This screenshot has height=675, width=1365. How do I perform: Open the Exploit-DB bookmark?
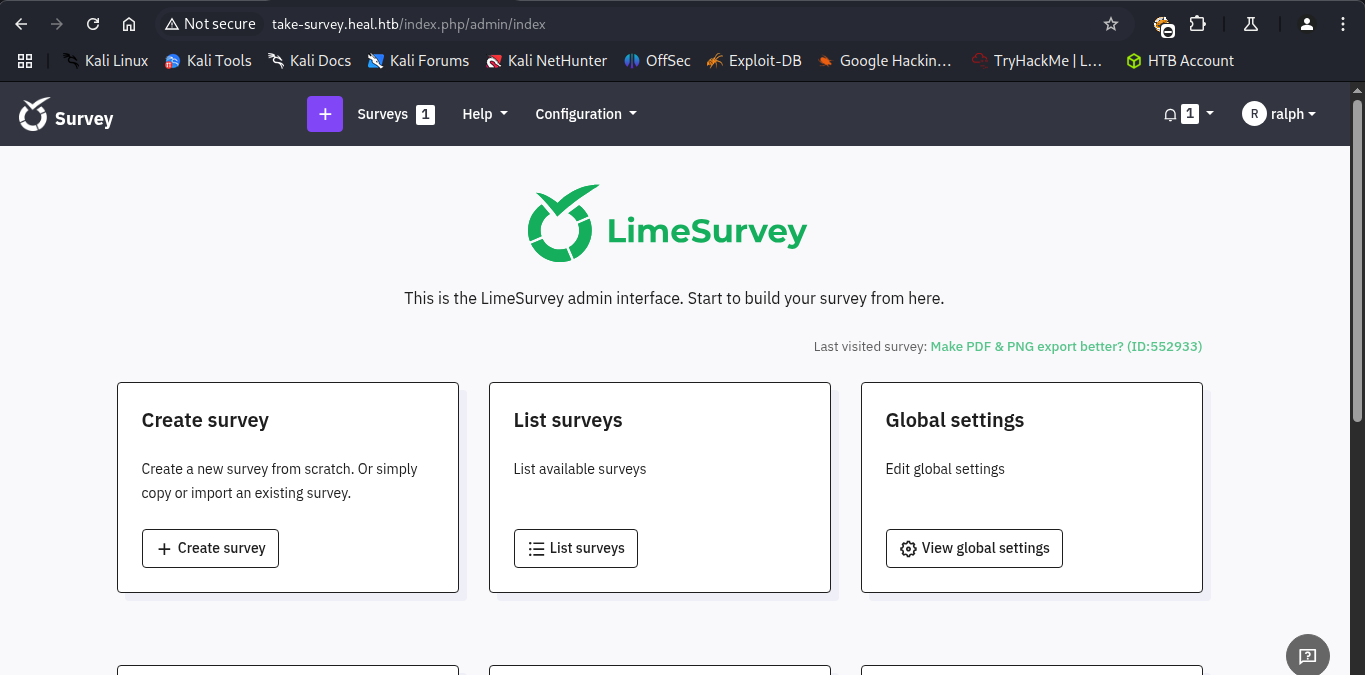[x=753, y=61]
